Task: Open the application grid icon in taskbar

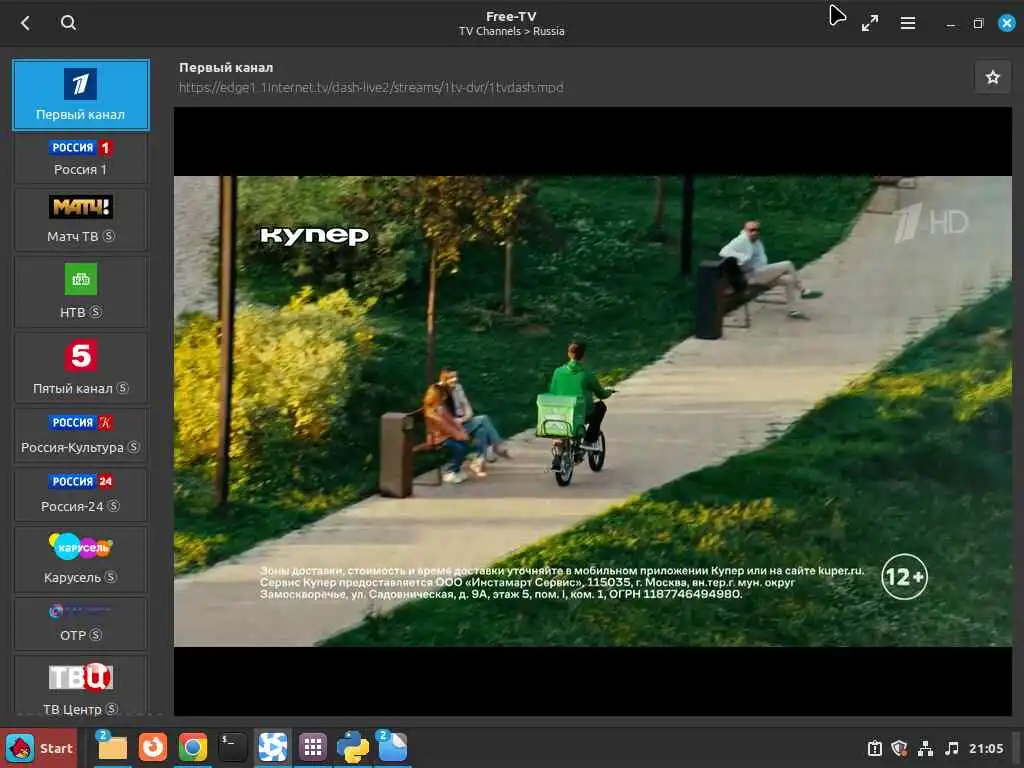Action: 312,747
